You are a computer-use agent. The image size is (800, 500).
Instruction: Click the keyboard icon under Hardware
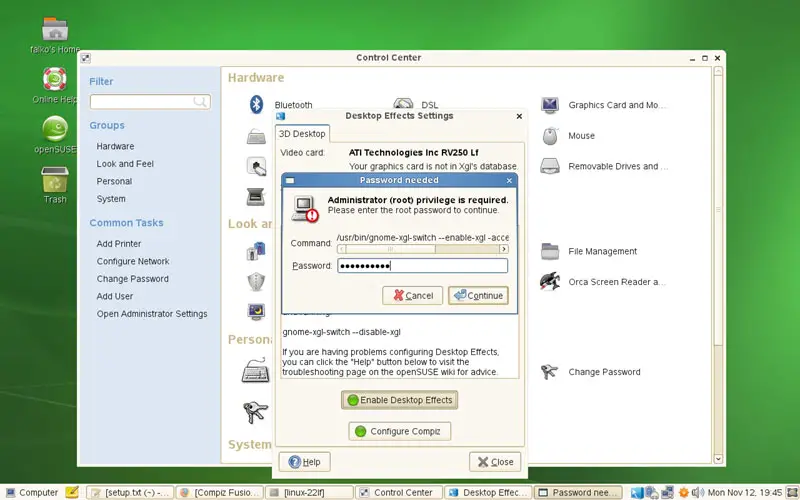(x=256, y=137)
